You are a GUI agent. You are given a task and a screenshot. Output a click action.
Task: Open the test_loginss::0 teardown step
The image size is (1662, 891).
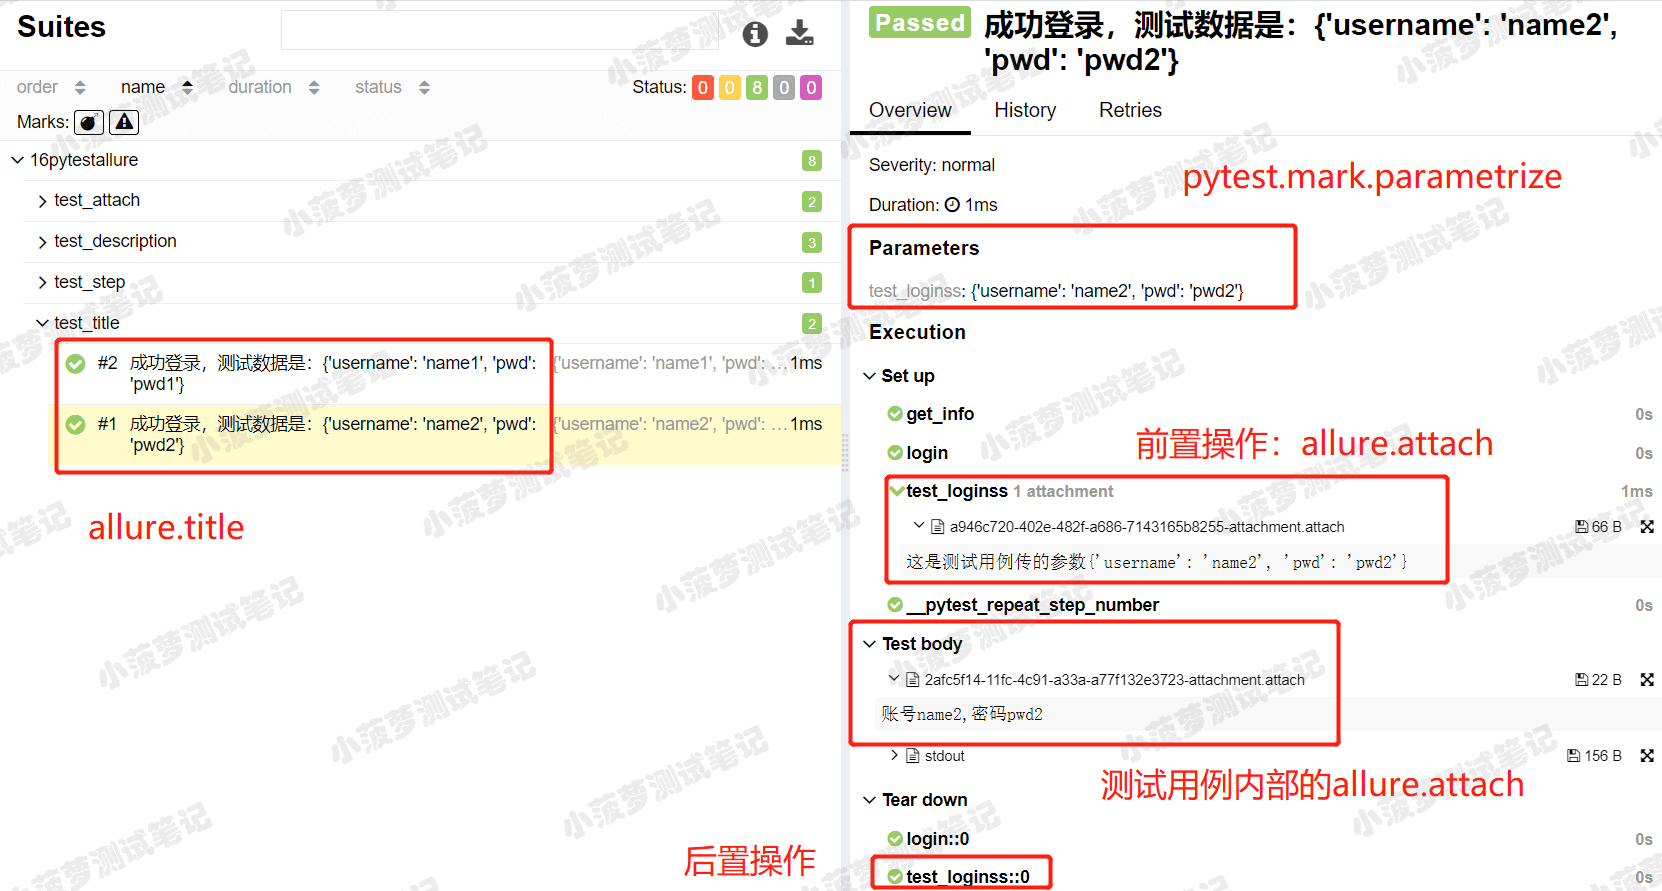pos(968,877)
